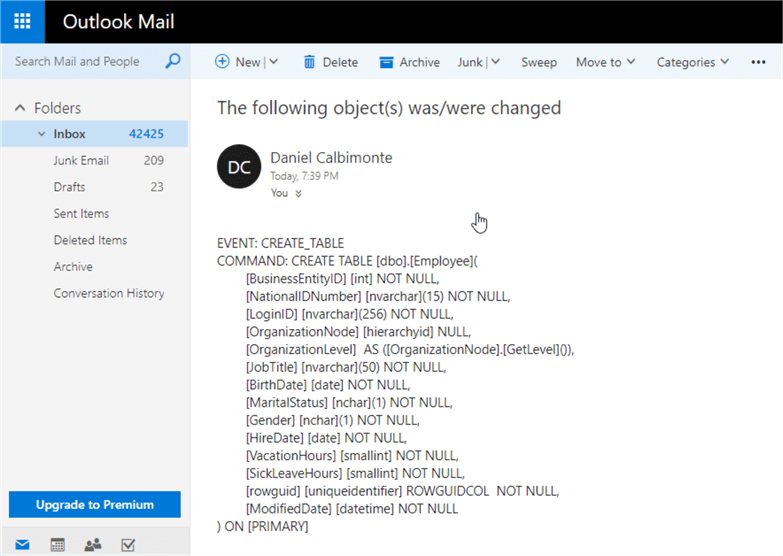Viewport: 783px width, 556px height.
Task: Open the Deleted Items folder
Action: [x=90, y=240]
